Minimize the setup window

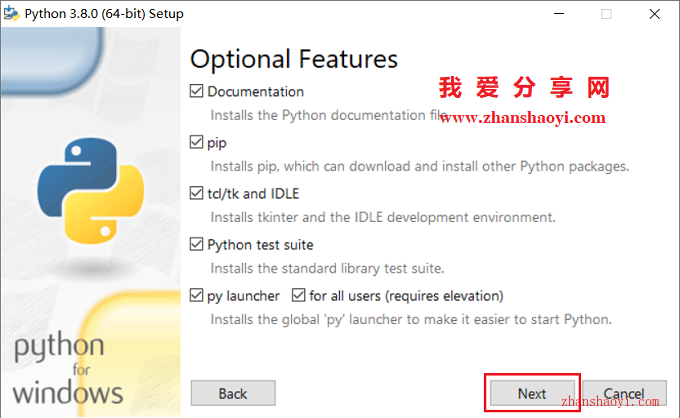[559, 14]
